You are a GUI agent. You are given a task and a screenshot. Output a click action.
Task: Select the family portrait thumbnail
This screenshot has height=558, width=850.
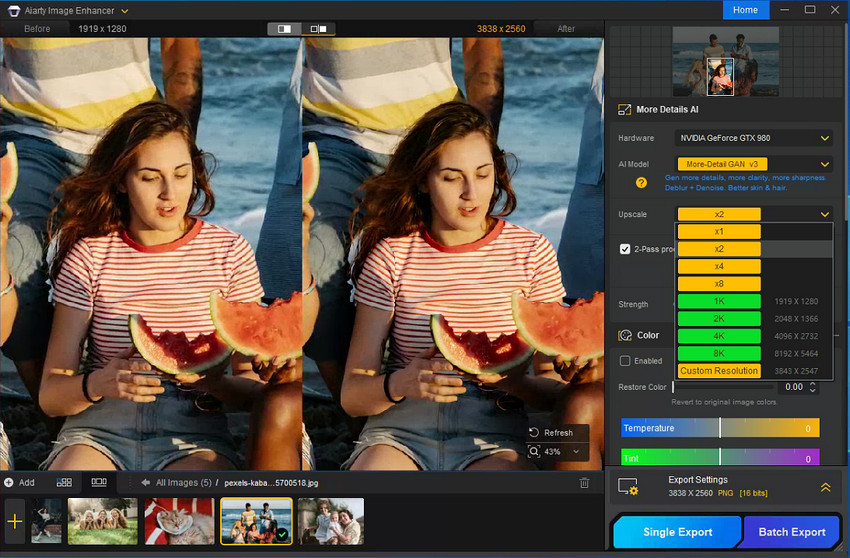point(331,522)
